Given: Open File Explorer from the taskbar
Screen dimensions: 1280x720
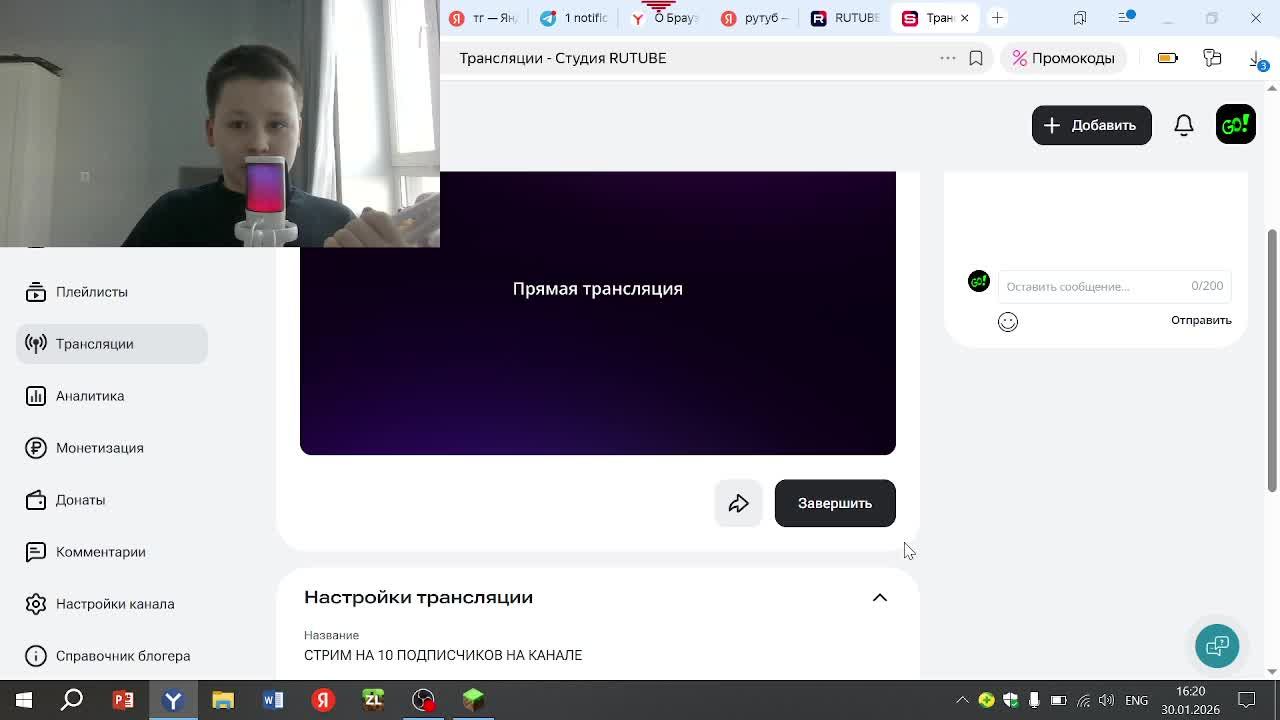Looking at the screenshot, I should point(223,700).
